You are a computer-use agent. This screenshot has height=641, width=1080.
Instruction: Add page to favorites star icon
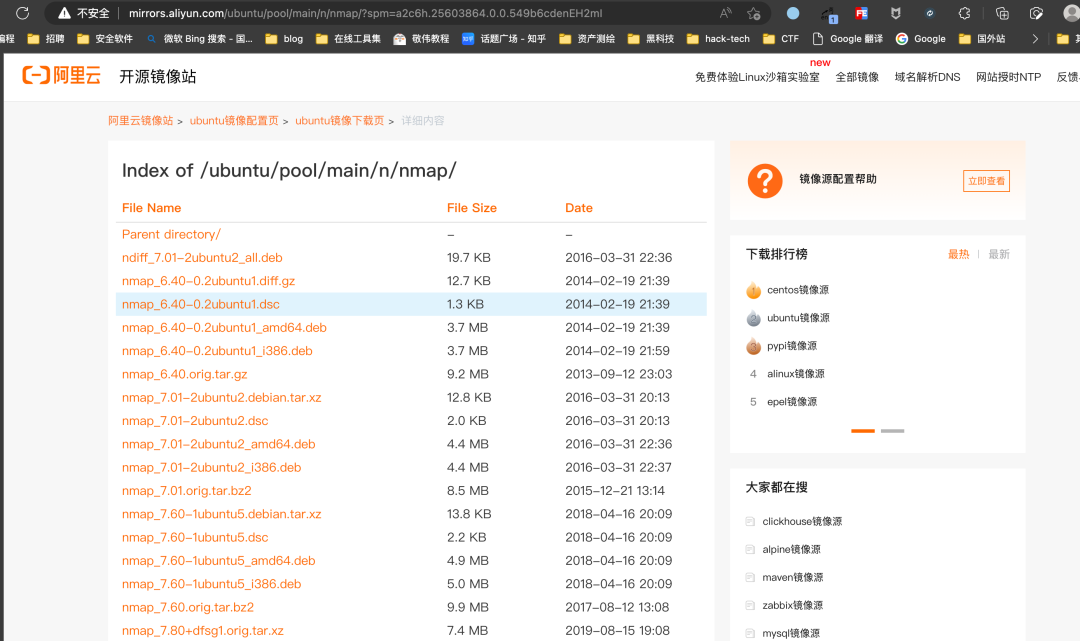point(754,13)
